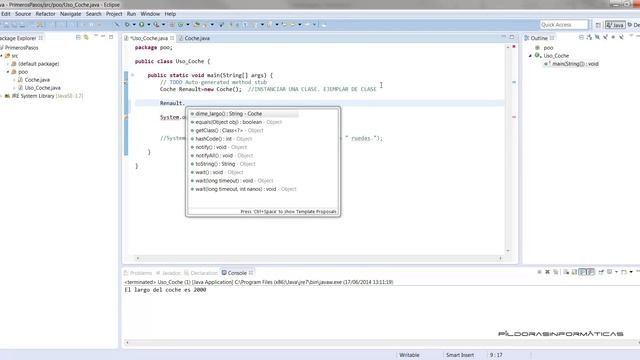This screenshot has height=360, width=640.
Task: Select Uso_Coche.java in Package Explorer
Action: 39,88
